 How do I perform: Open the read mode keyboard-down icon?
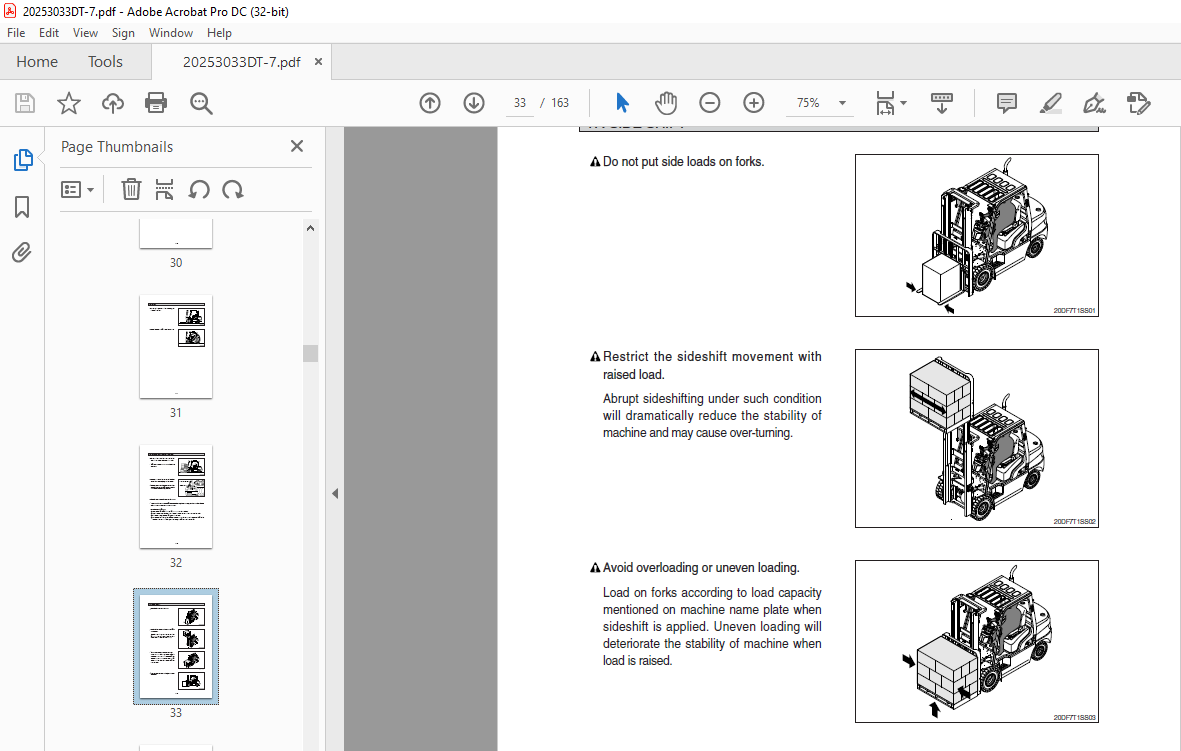941,103
